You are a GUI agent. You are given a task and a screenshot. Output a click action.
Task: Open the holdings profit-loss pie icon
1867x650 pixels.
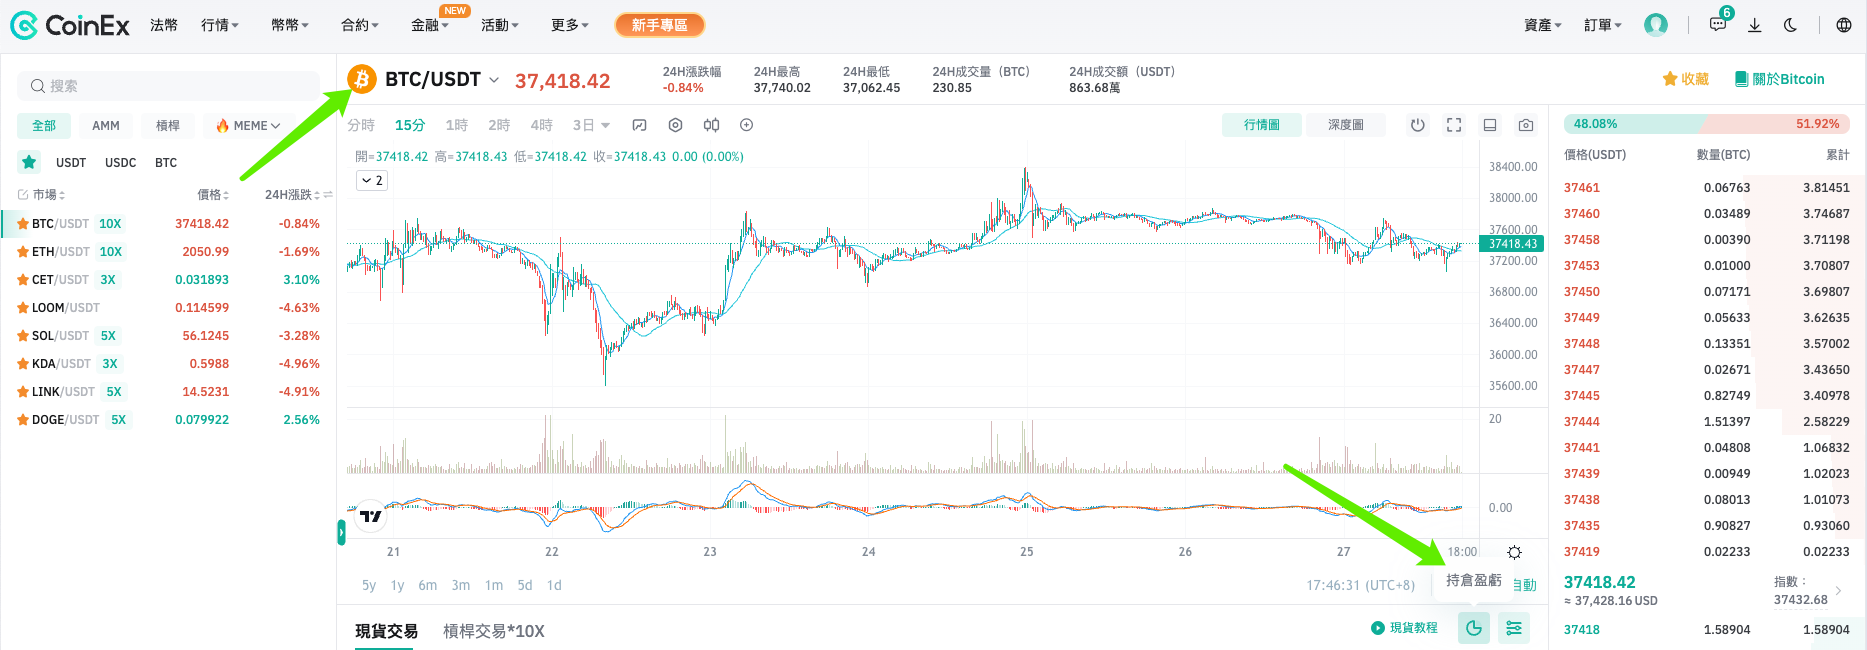tap(1474, 628)
